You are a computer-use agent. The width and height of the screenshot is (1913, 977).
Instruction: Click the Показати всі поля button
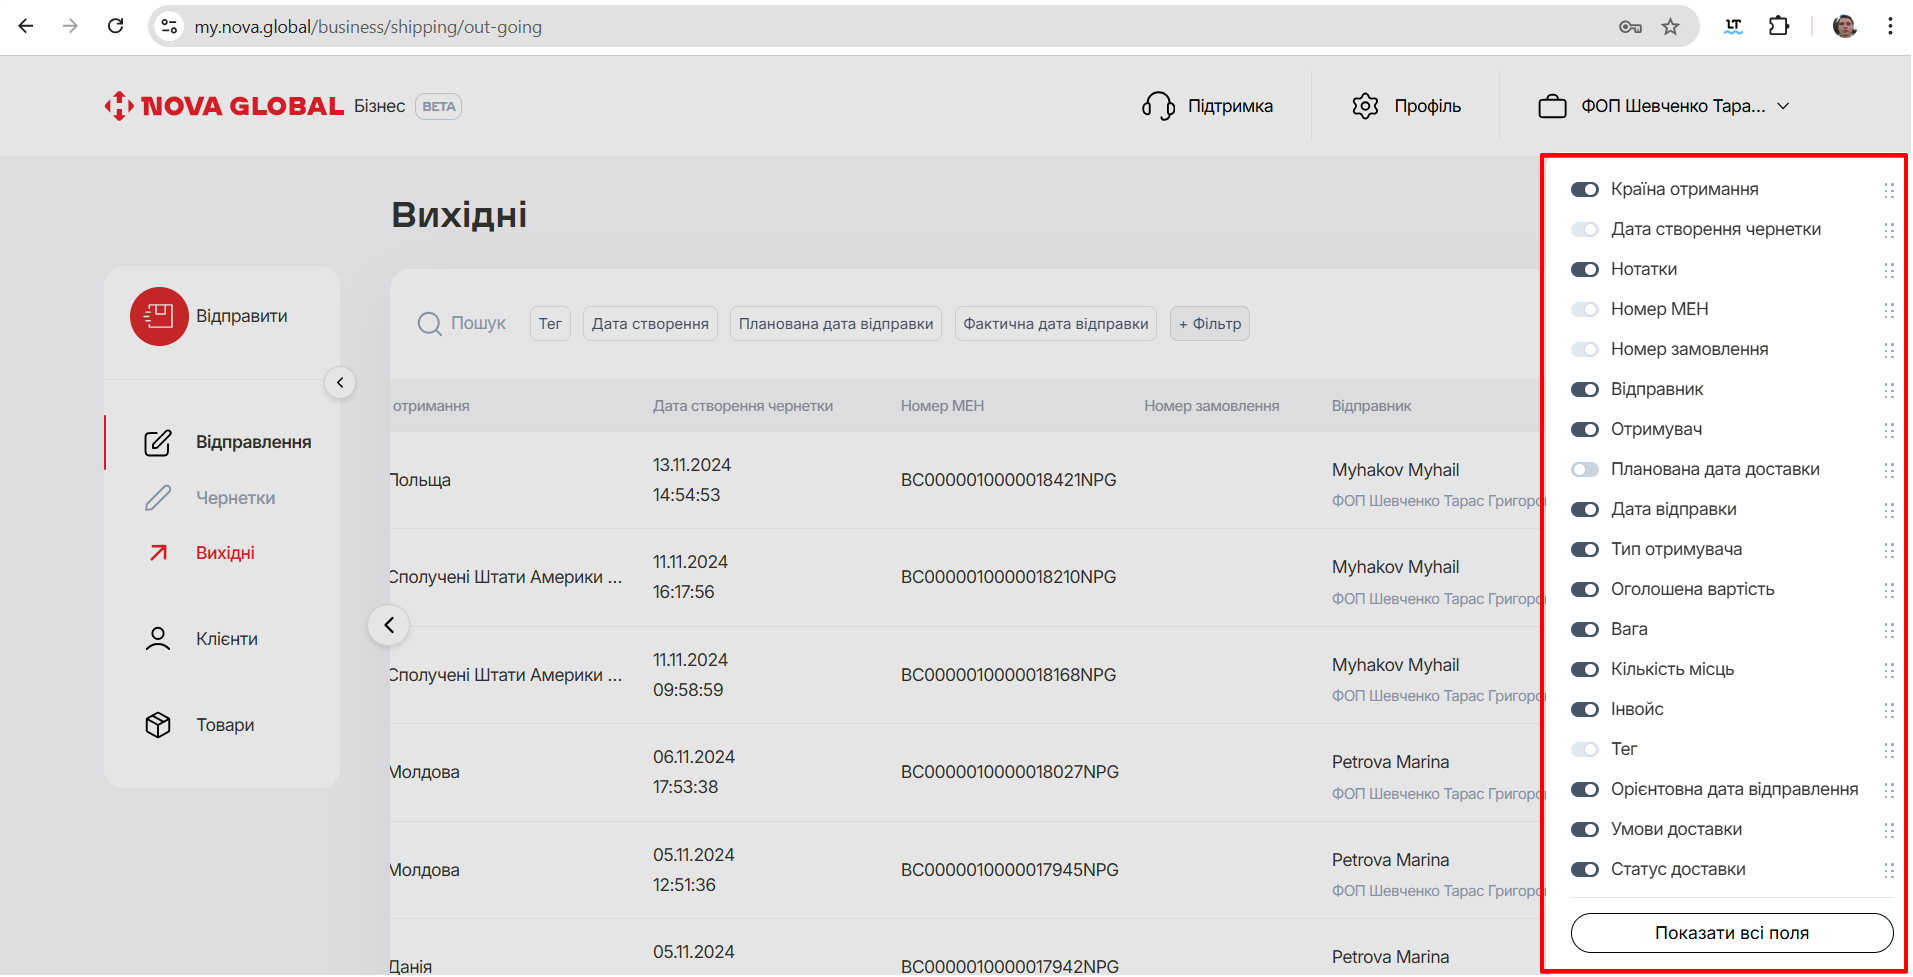[1731, 933]
